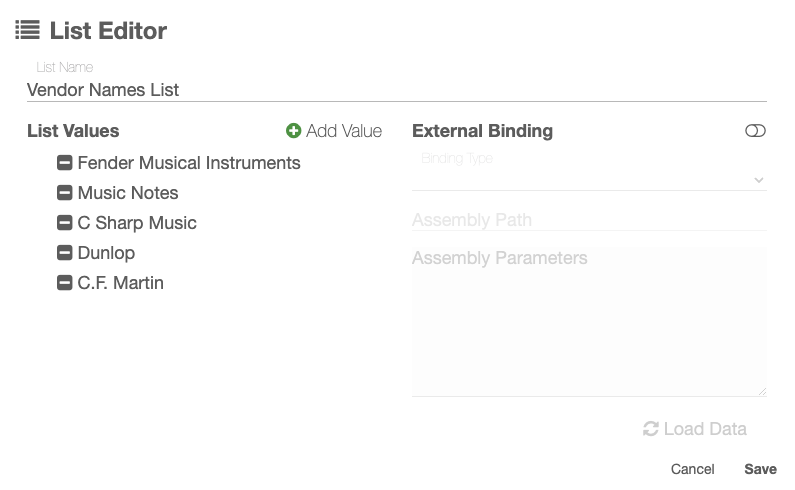Click the Cancel button
Image resolution: width=795 pixels, height=490 pixels.
(692, 469)
